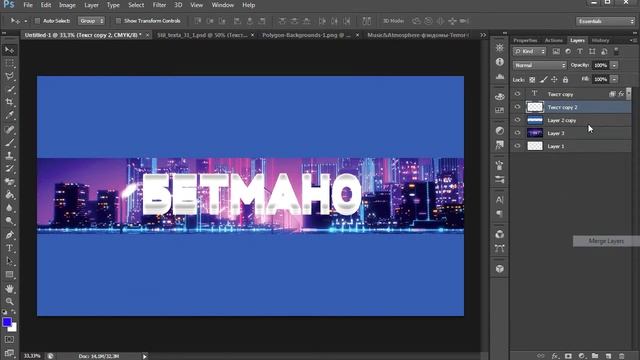
Task: Enable Show Transform Controls checkbox
Action: [118, 21]
